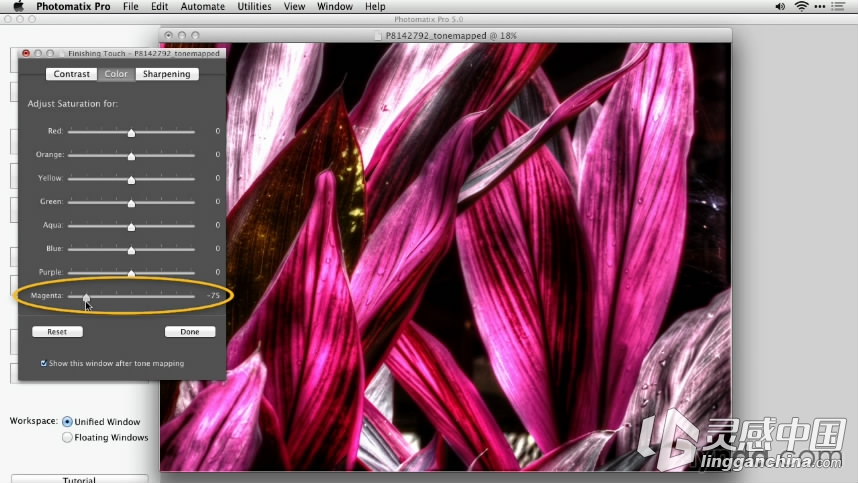The height and width of the screenshot is (483, 858).
Task: Click the Reset button
Action: tap(57, 331)
